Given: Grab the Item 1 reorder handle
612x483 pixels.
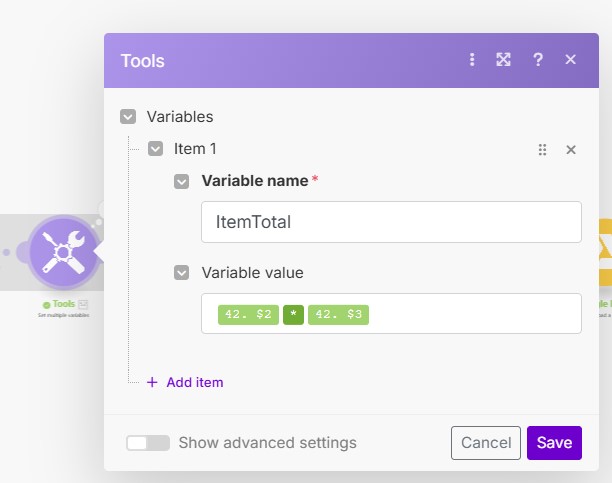Looking at the screenshot, I should tap(543, 150).
